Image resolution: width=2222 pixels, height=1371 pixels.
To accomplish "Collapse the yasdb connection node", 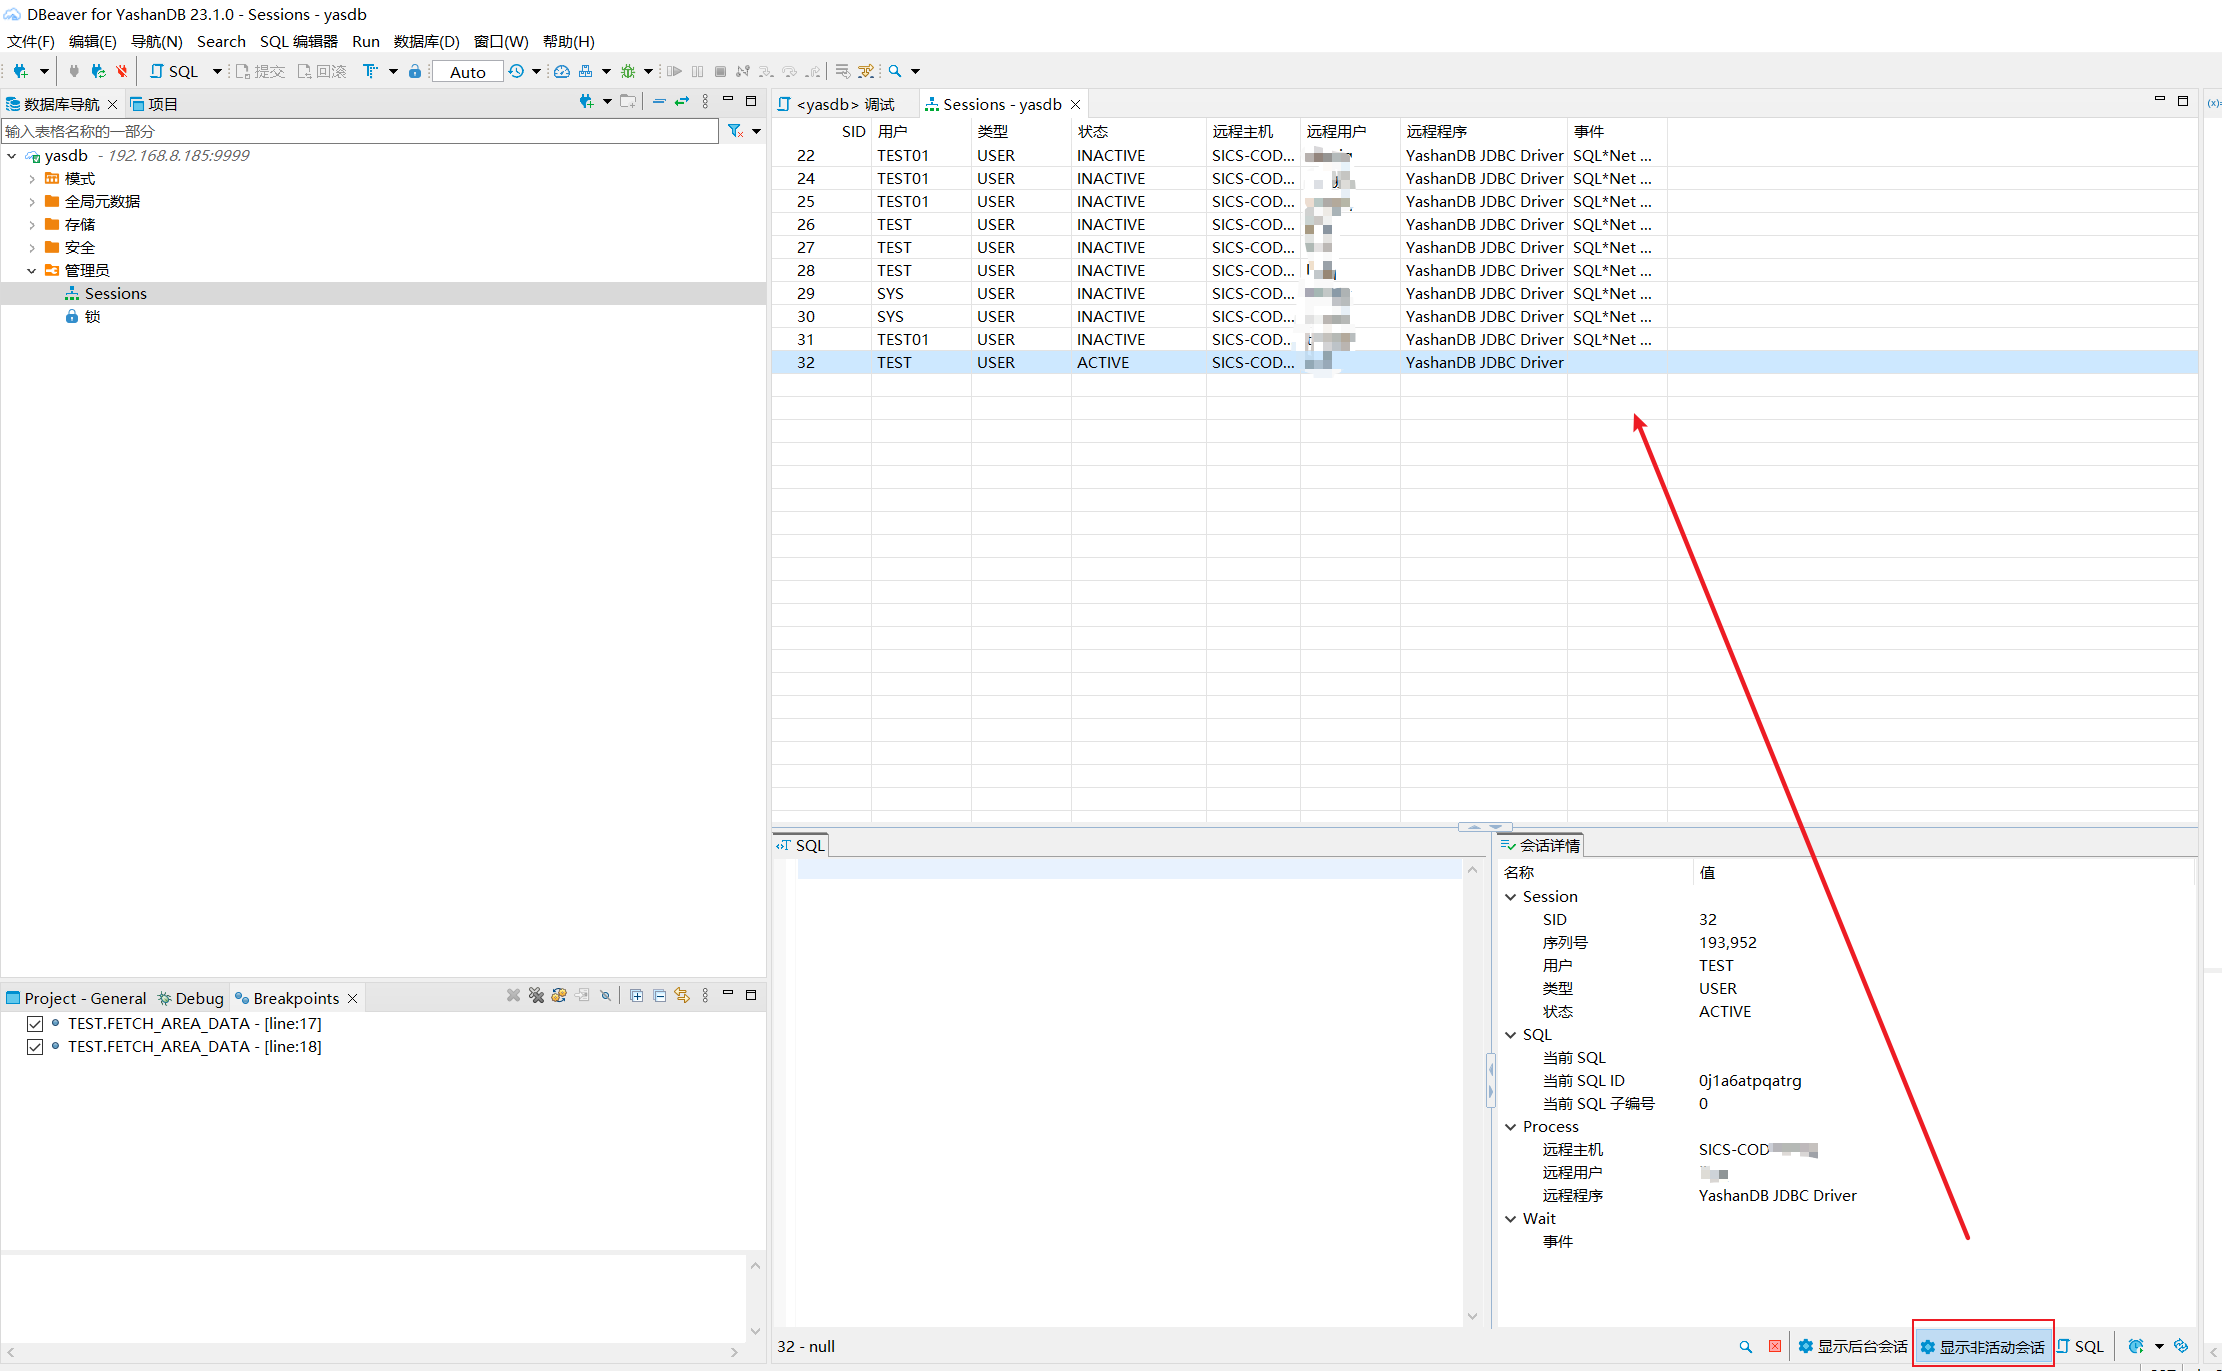I will tap(12, 156).
